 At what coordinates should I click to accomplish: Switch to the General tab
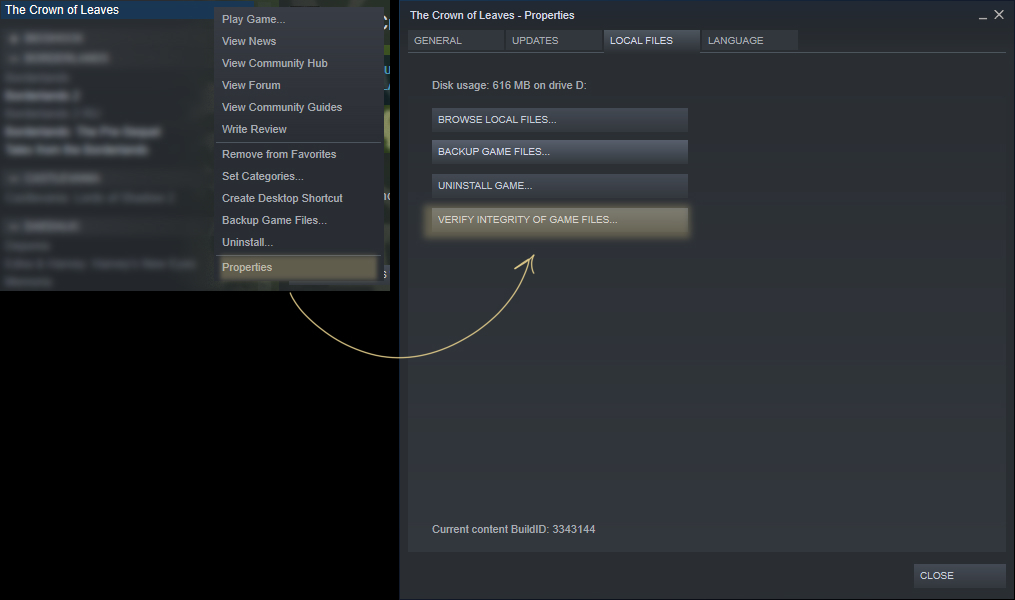click(x=456, y=41)
